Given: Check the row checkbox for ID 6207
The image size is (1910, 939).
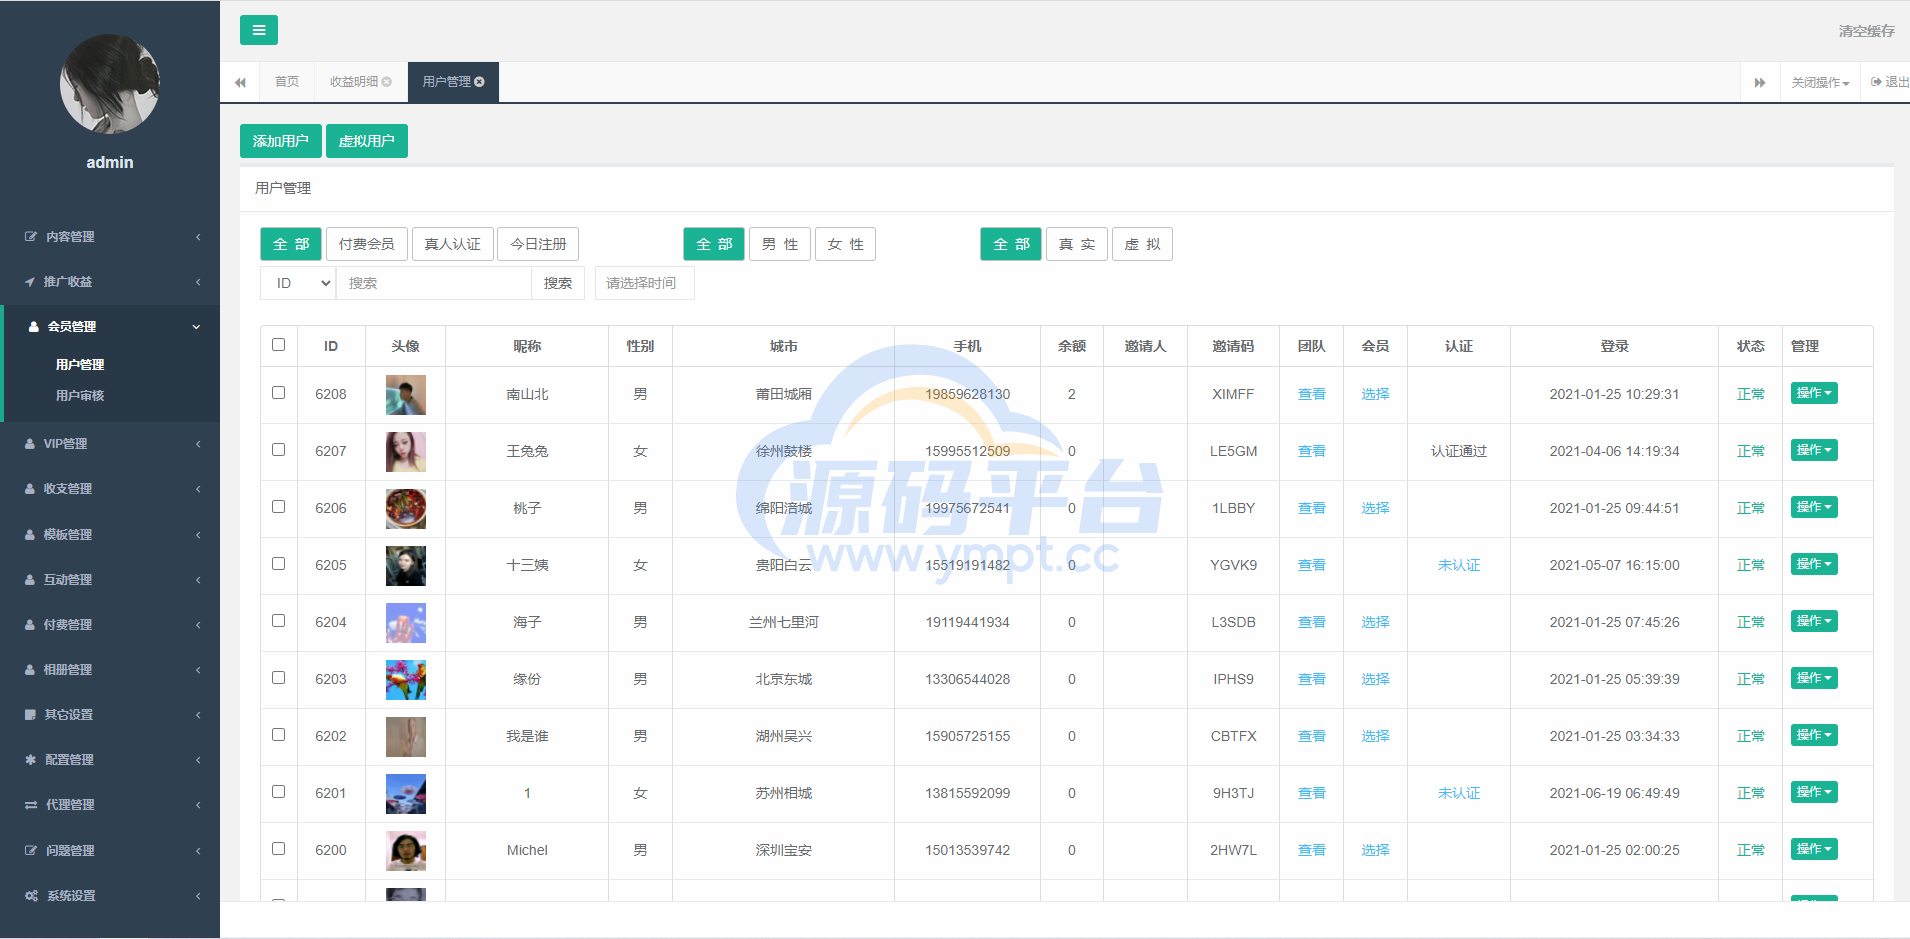Looking at the screenshot, I should point(279,450).
